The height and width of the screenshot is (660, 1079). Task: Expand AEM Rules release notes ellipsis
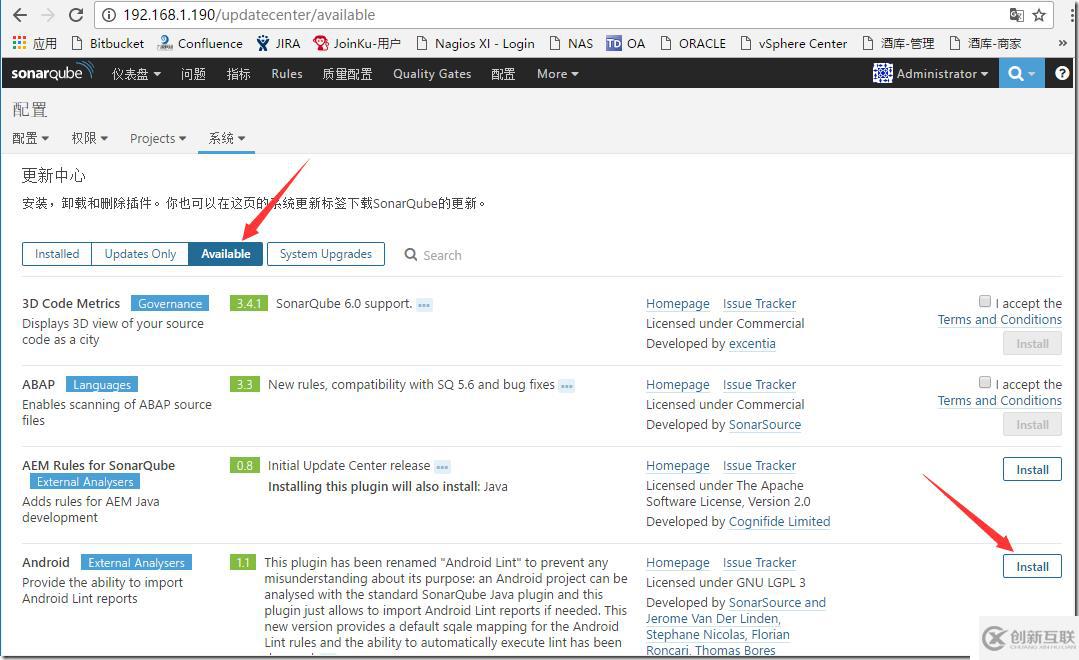(442, 467)
